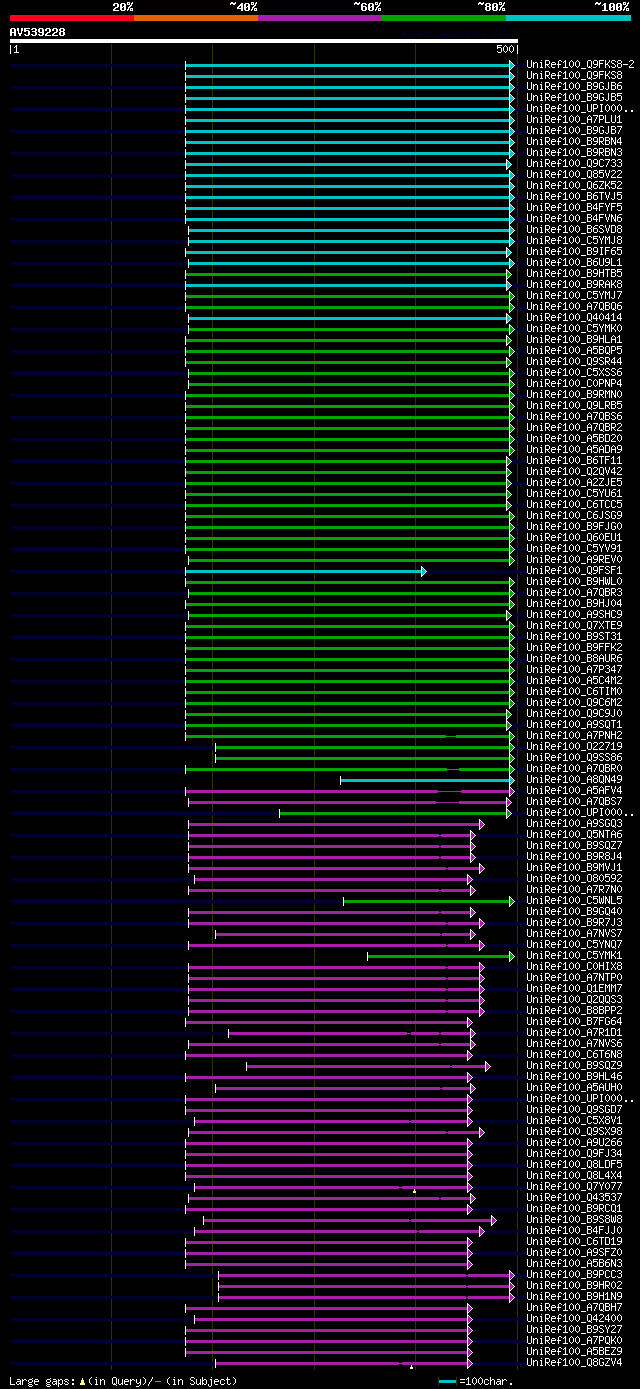Click label UniRef100_C5YMK0
640x1389 pixels.
pyautogui.click(x=574, y=329)
